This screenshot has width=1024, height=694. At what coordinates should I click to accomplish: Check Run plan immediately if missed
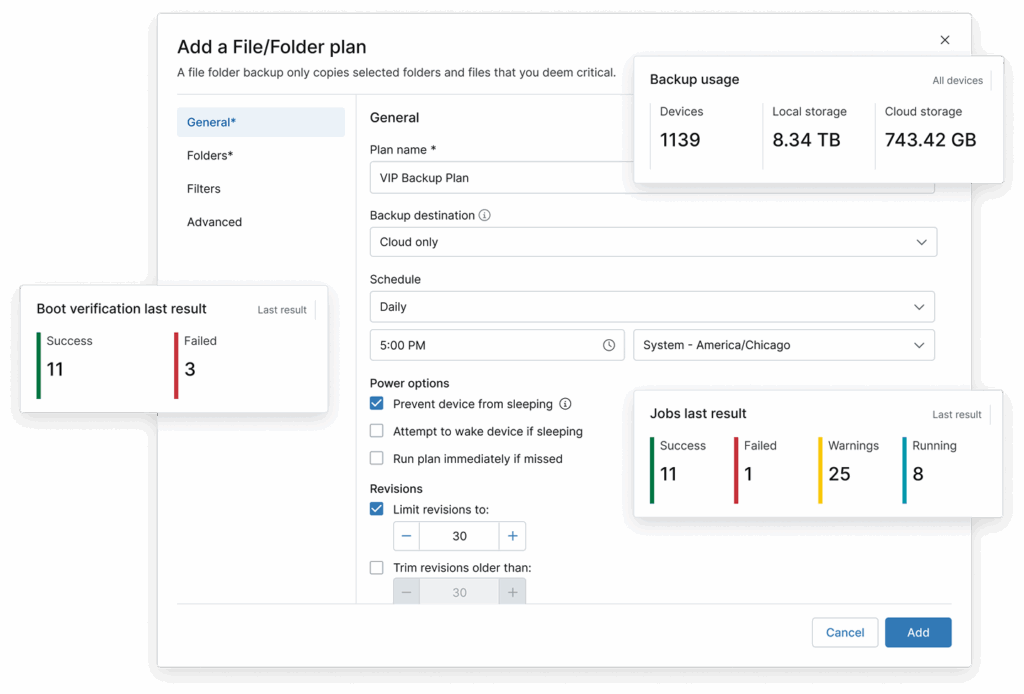coord(377,458)
